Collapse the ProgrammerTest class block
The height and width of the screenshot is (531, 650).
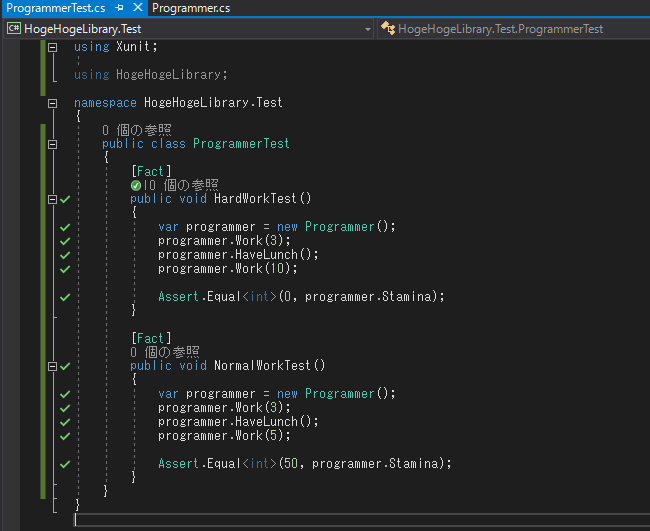tap(52, 144)
